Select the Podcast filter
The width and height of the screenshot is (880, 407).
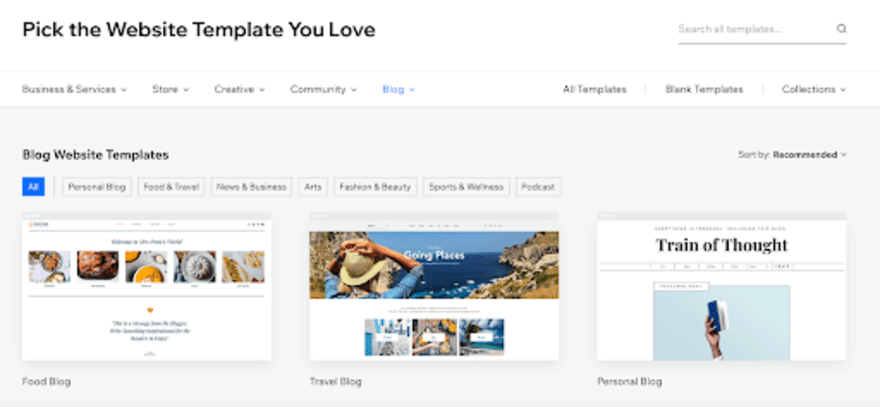coord(538,187)
